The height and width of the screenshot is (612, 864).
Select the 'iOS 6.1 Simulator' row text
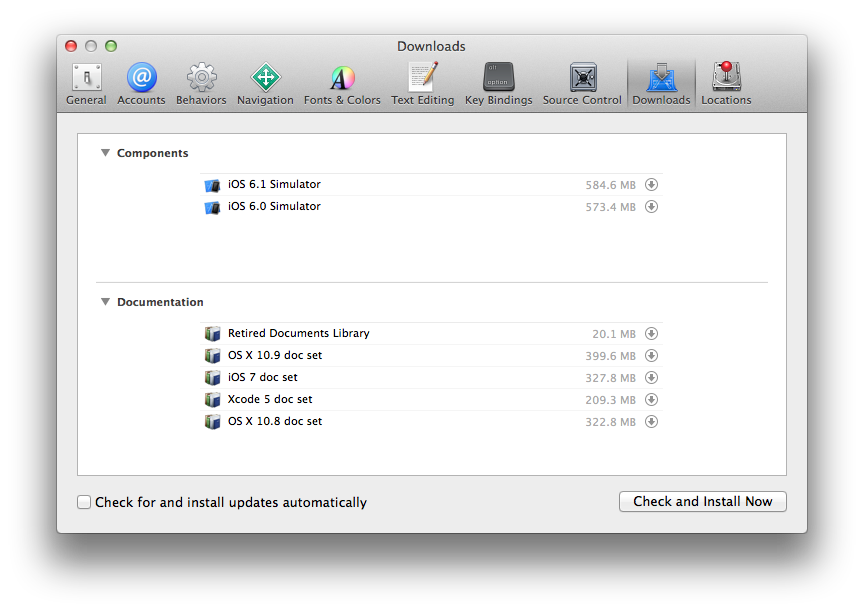274,184
